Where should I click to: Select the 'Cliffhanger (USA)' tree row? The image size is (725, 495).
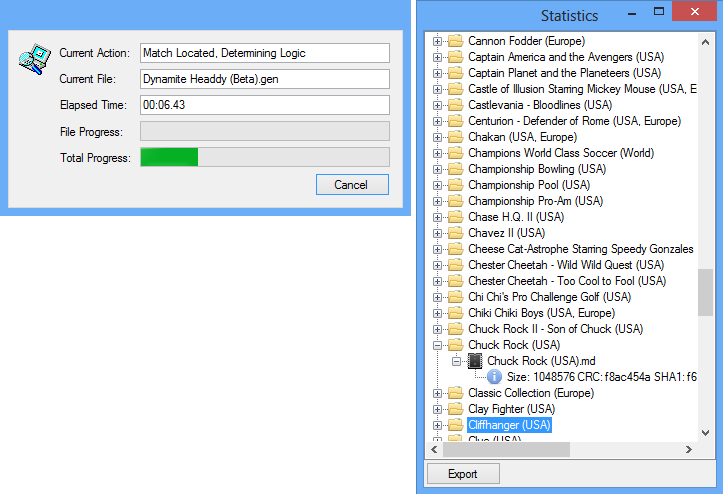tap(509, 425)
